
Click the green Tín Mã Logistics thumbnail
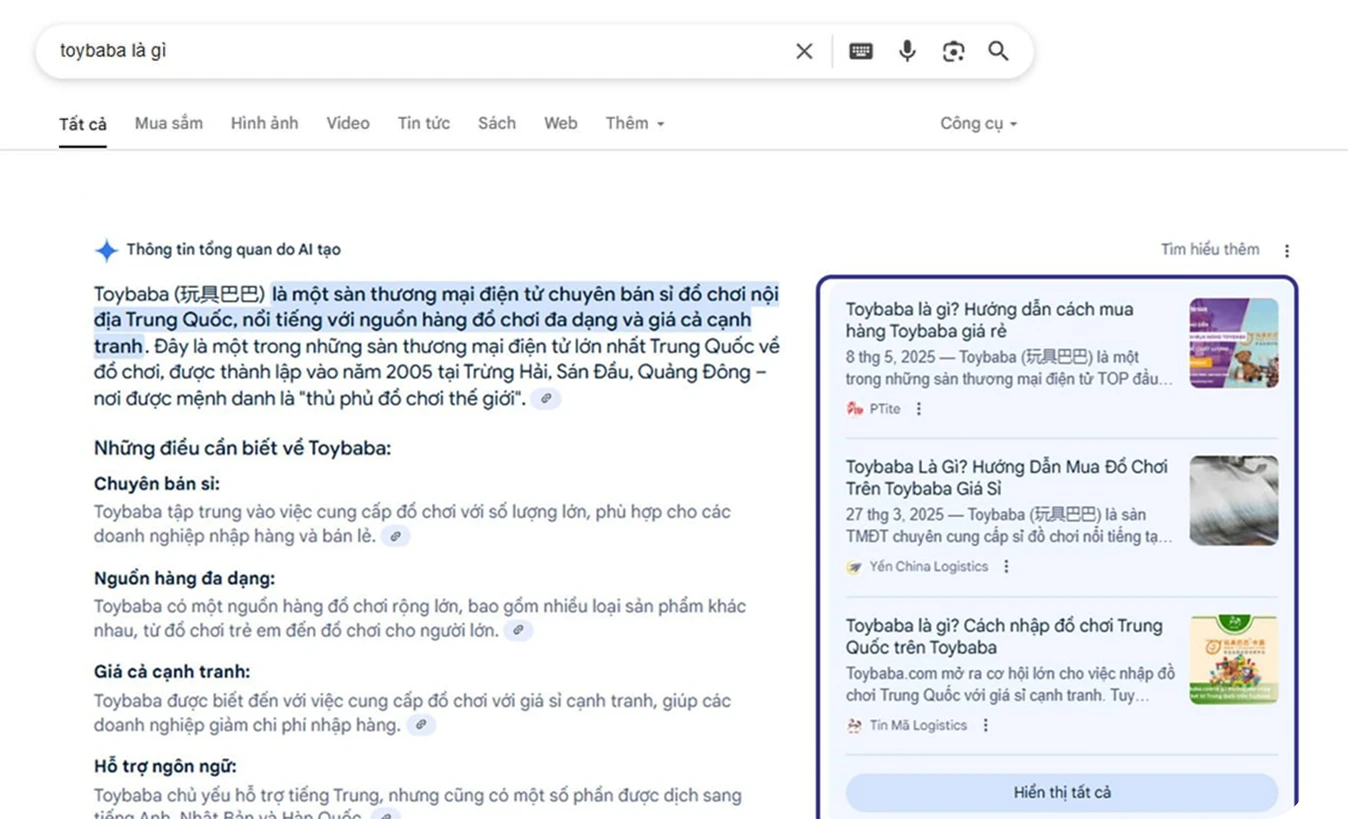coord(1234,659)
